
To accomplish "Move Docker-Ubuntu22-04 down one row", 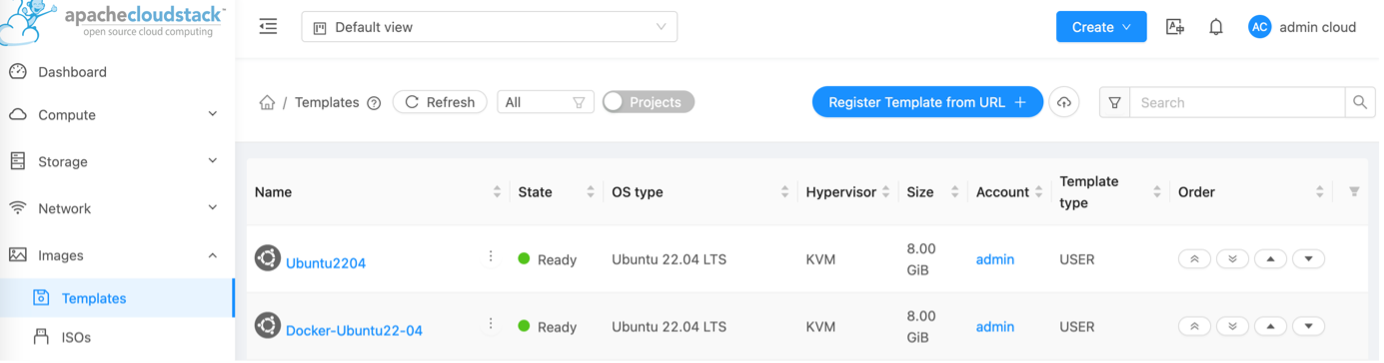I will tap(1308, 326).
